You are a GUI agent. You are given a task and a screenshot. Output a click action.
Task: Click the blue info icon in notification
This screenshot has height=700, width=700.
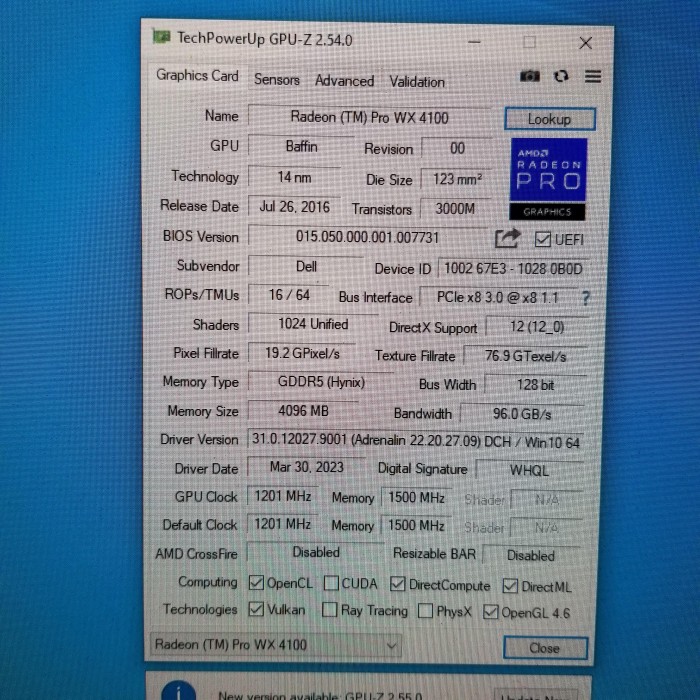(x=179, y=690)
